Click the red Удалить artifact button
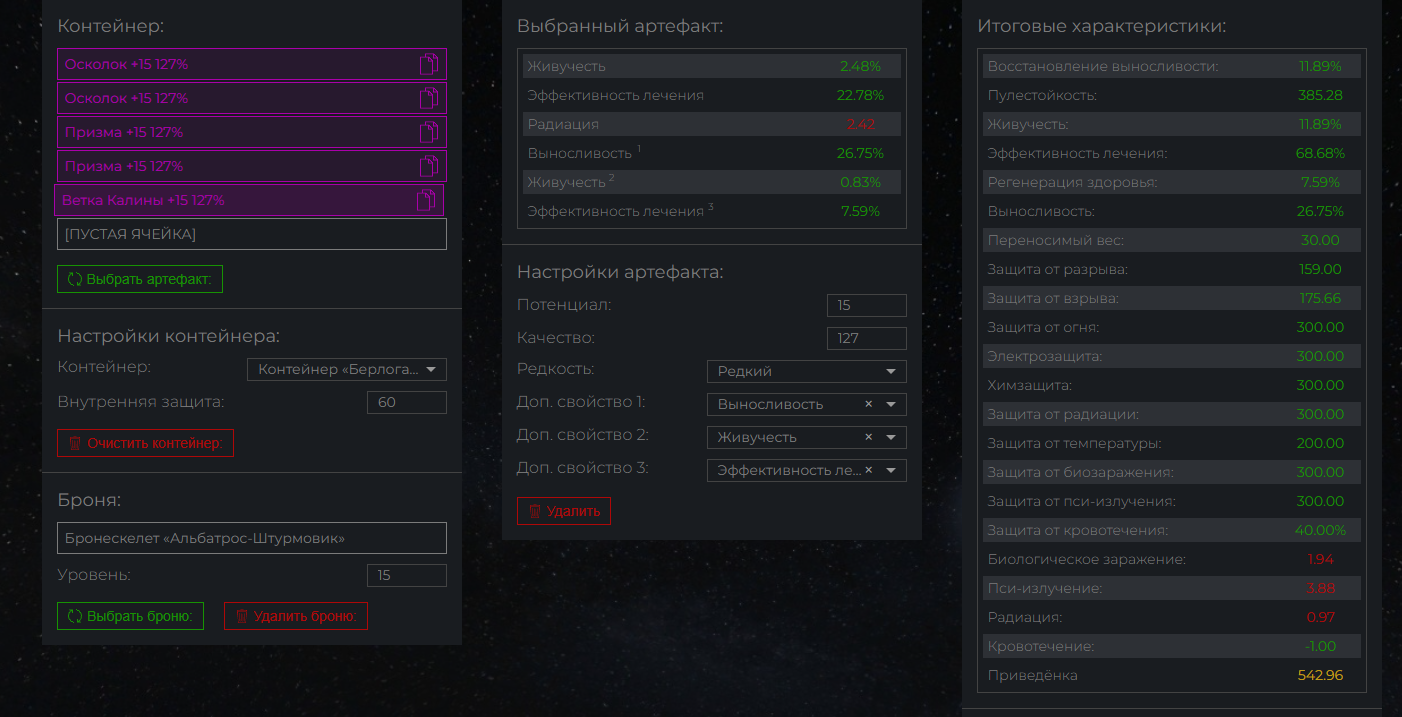The width and height of the screenshot is (1402, 717). (x=563, y=511)
